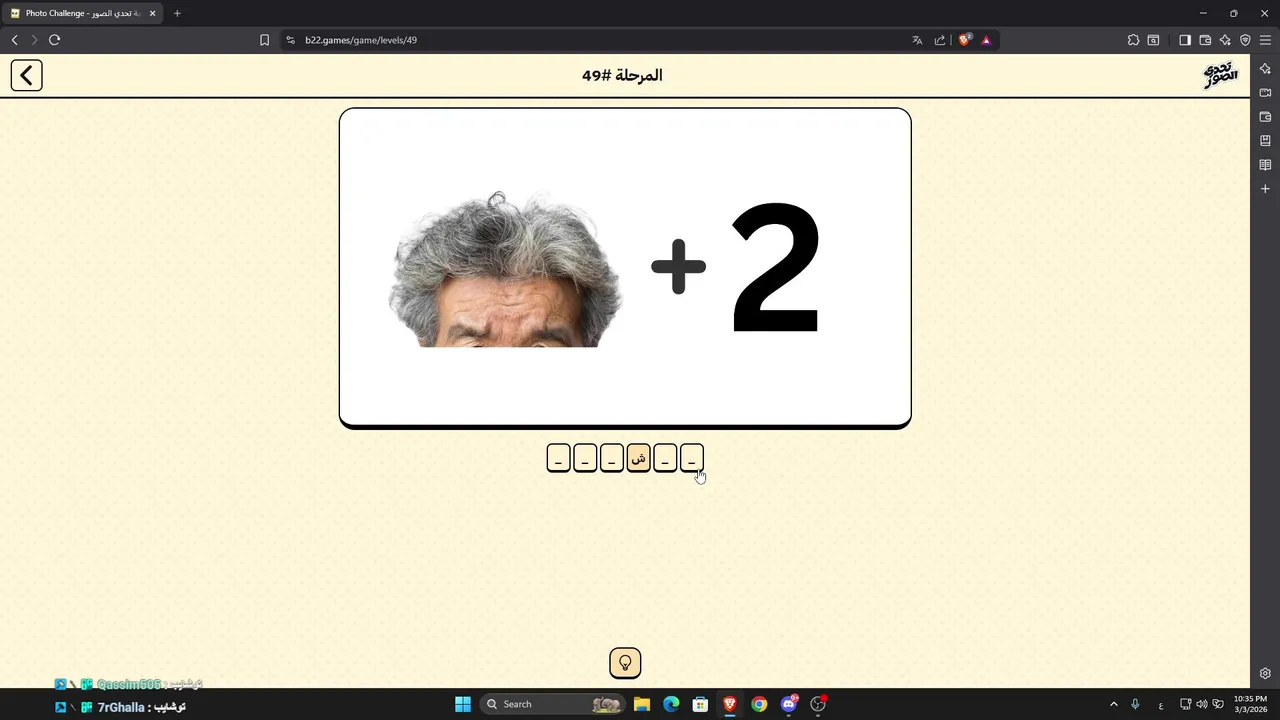Open the browser main menu
This screenshot has height=720, width=1280.
pos(1265,40)
